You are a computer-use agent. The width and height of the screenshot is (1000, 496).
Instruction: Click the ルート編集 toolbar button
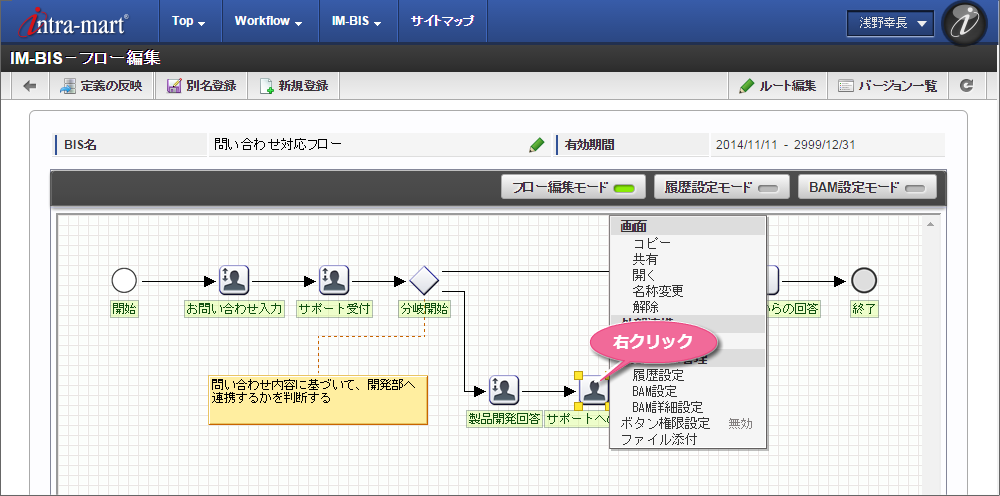[x=777, y=85]
